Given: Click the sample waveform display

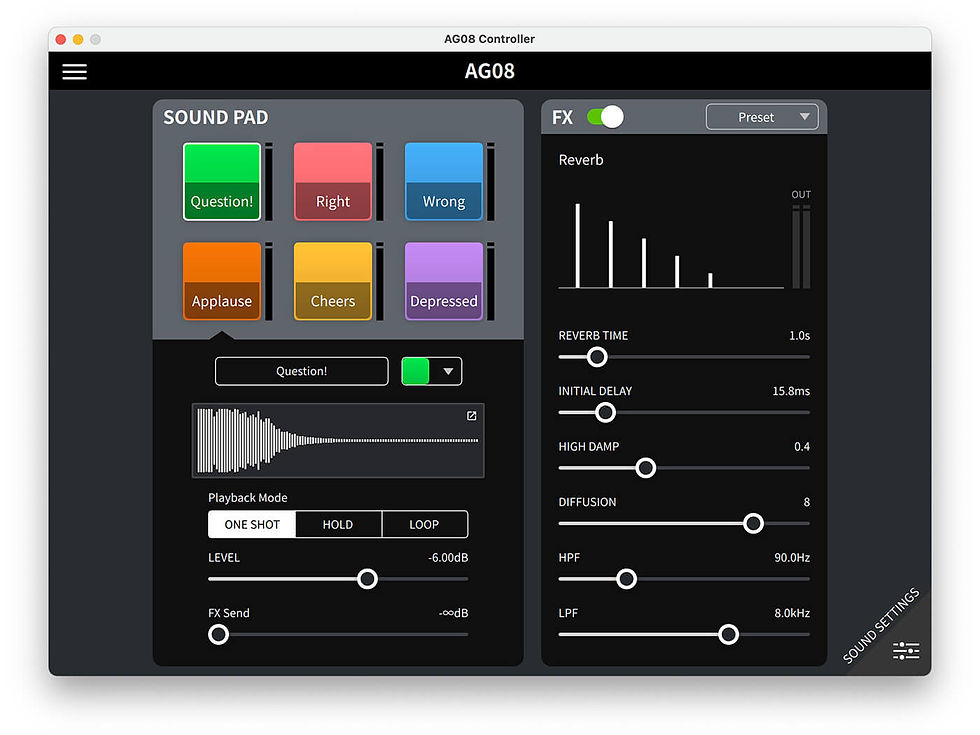Looking at the screenshot, I should click(x=338, y=441).
